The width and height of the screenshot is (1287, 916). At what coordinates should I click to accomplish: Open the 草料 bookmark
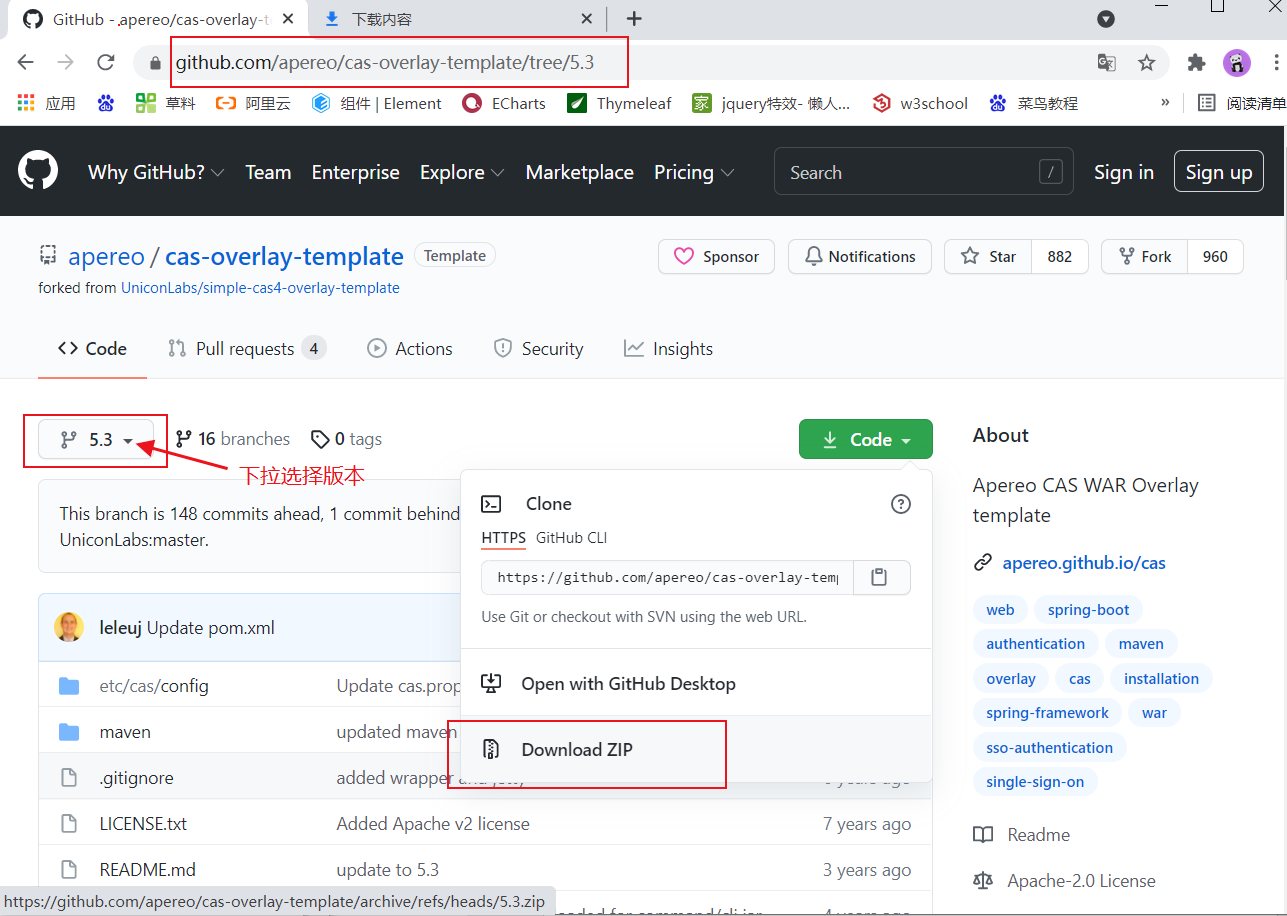(x=165, y=103)
